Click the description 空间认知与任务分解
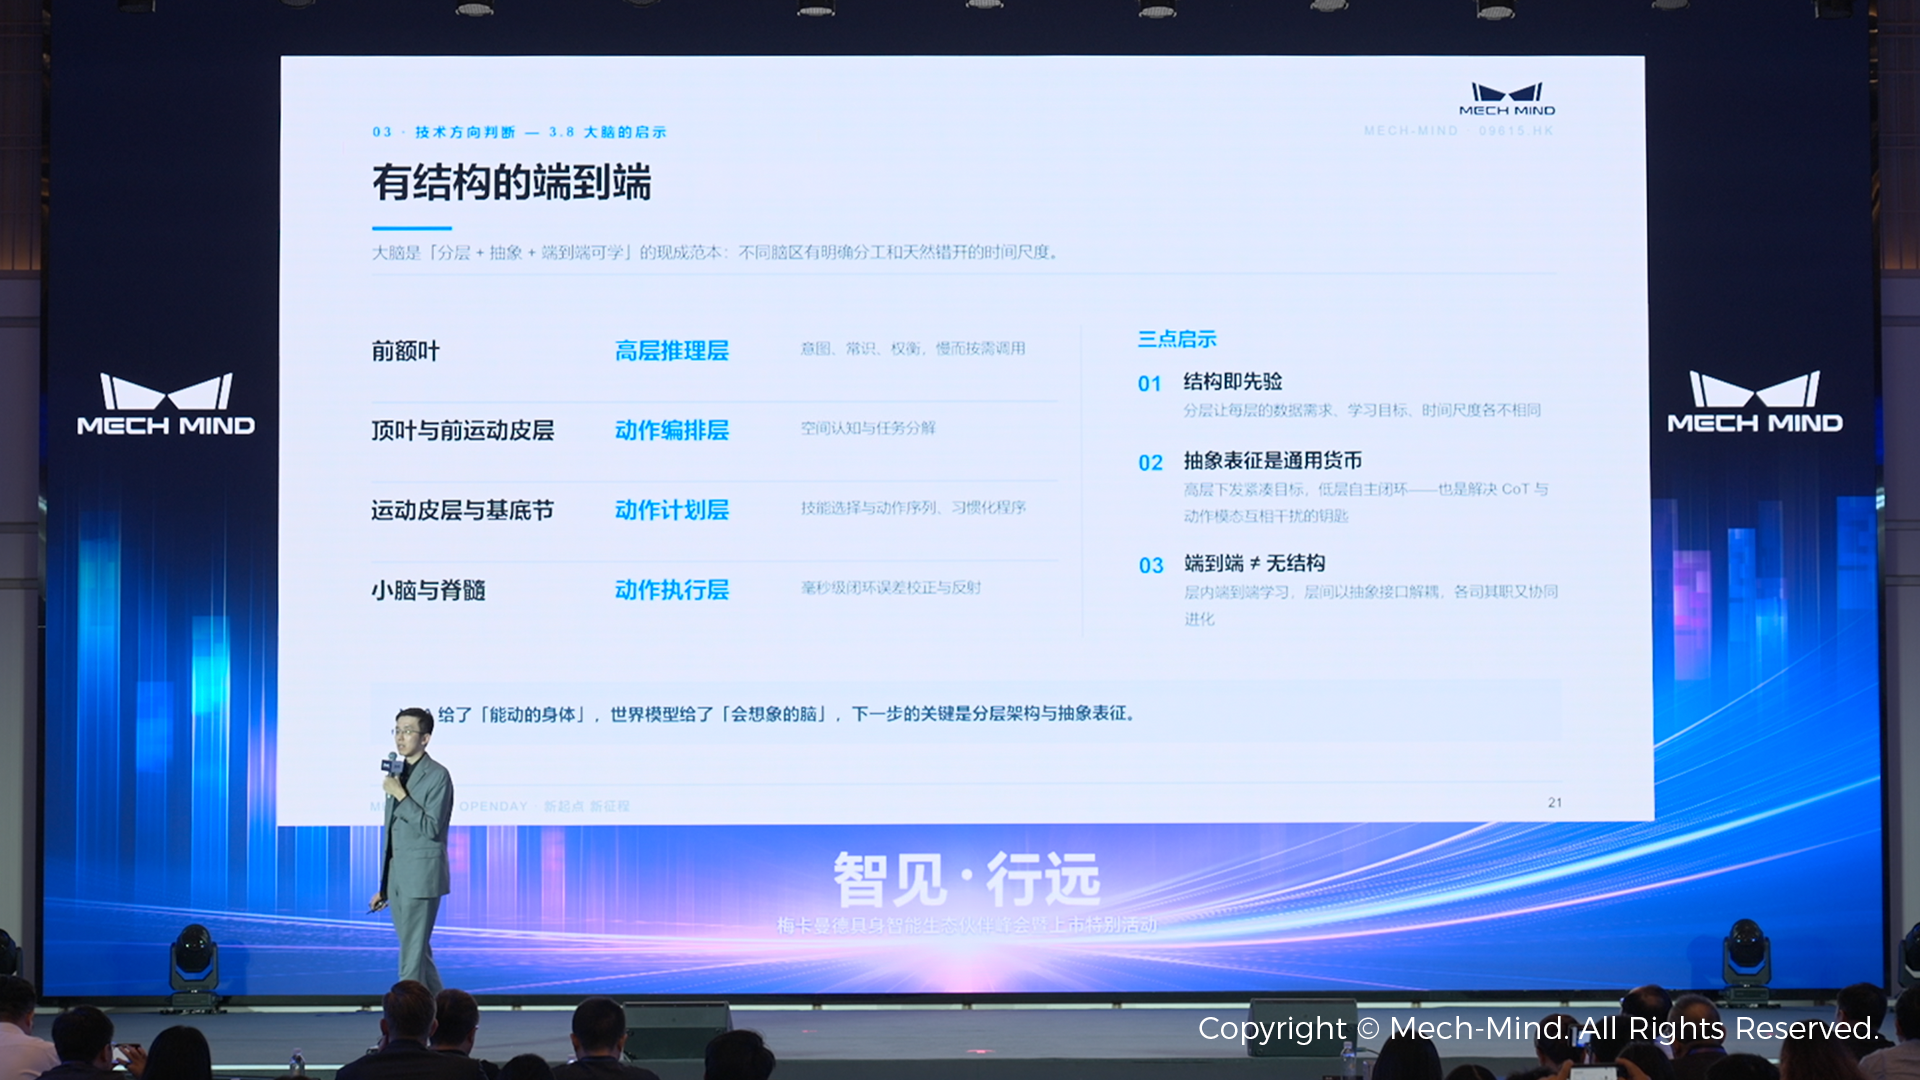 (x=868, y=428)
